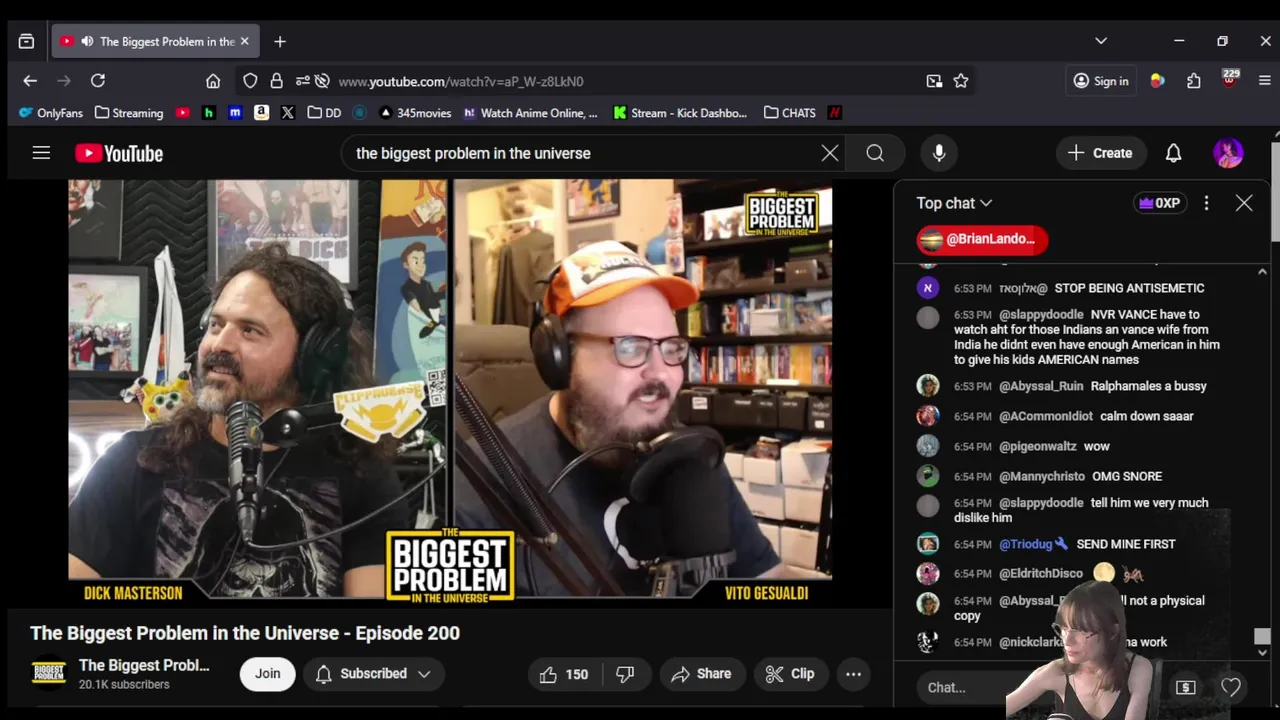
Task: Open the Watch Anime Online bookmark
Action: (530, 113)
